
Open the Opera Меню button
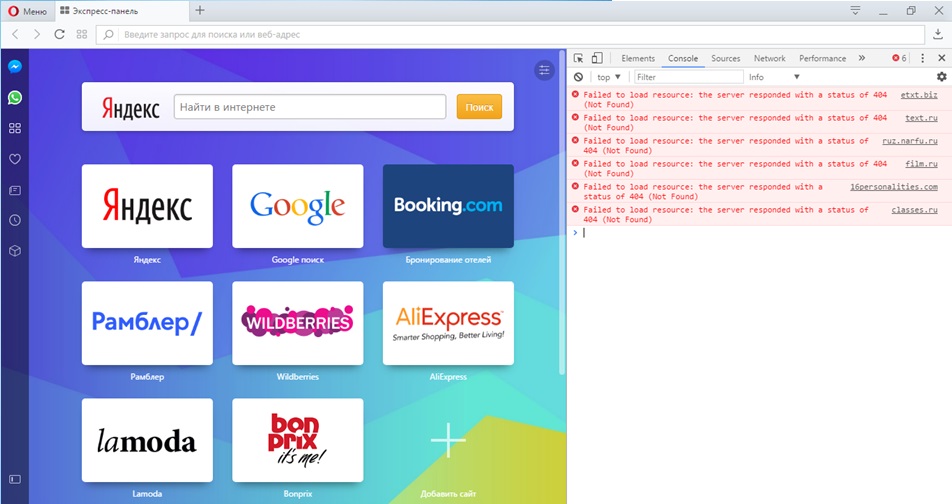click(x=27, y=11)
